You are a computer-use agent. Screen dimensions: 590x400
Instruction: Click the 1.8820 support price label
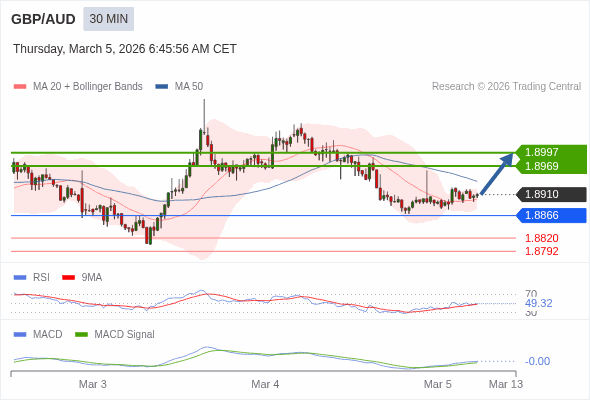tap(542, 238)
